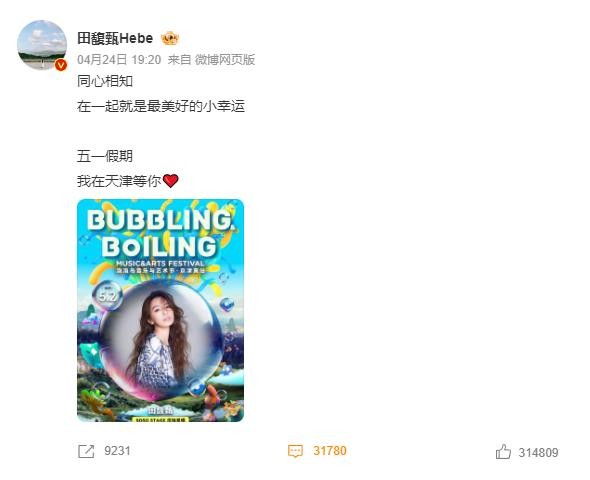Screen dimensions: 590x480
Task: Click the repost share icon
Action: pos(86,451)
